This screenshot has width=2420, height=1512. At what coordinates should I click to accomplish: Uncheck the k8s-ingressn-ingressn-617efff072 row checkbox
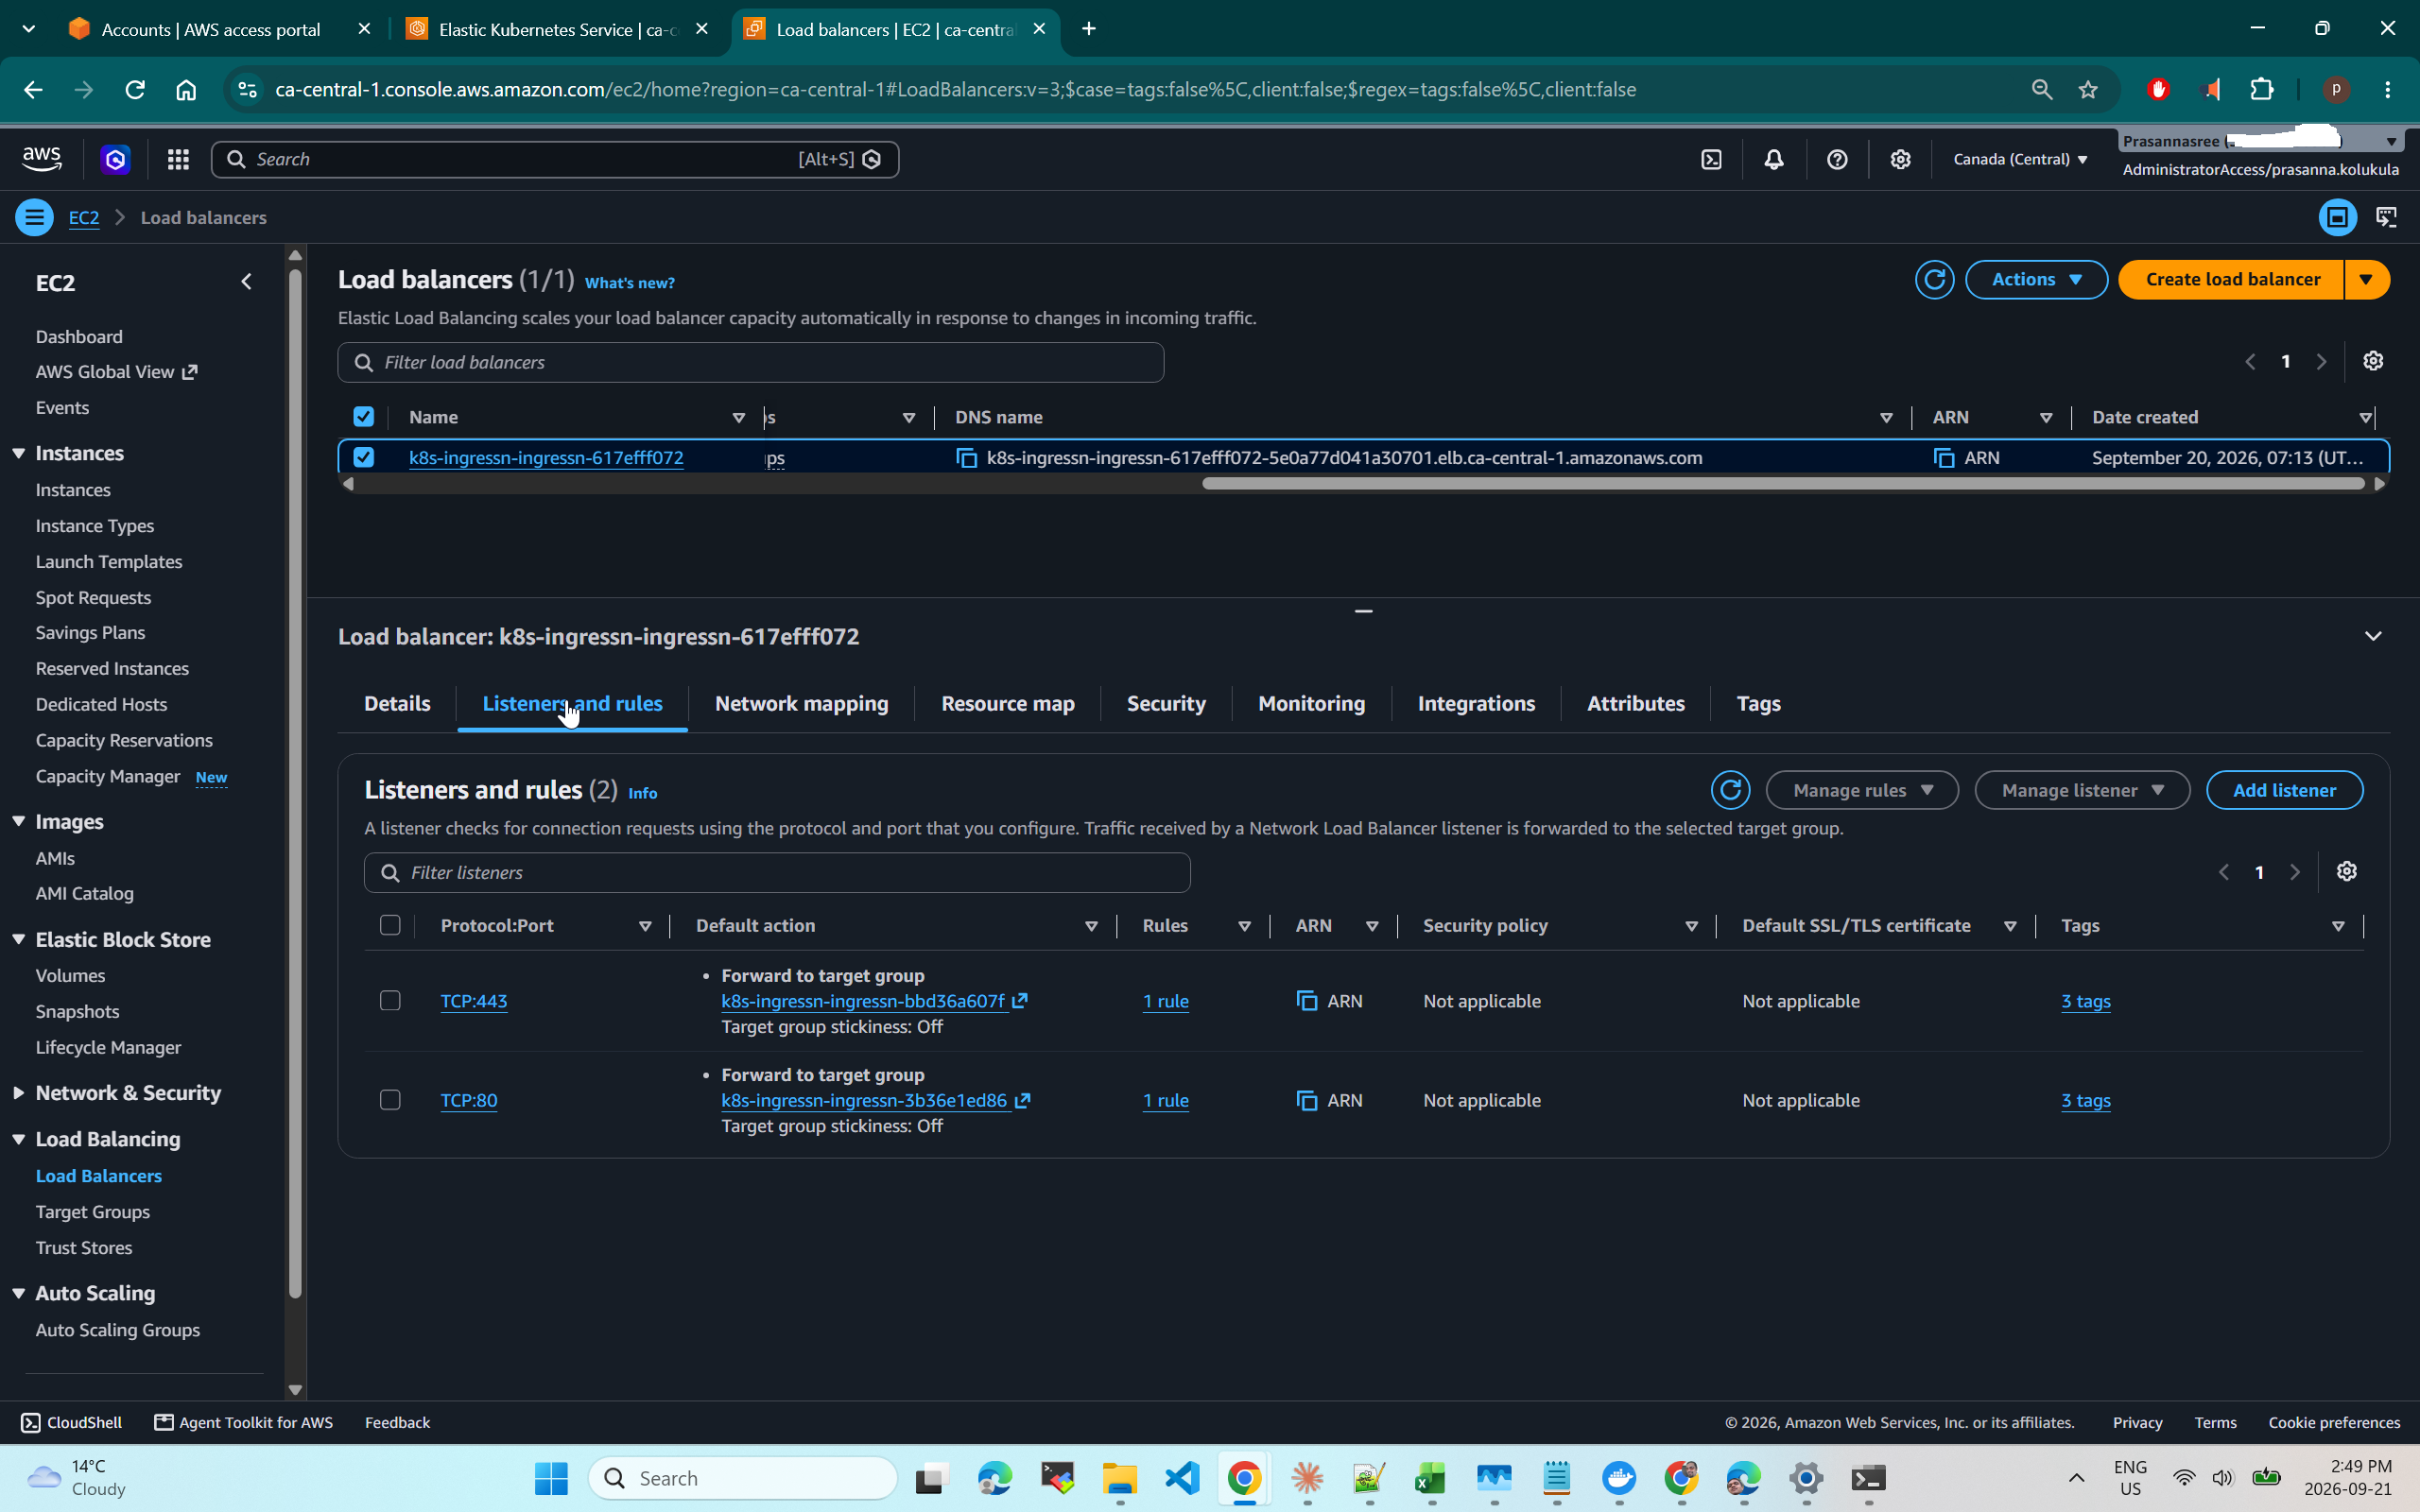click(x=363, y=458)
